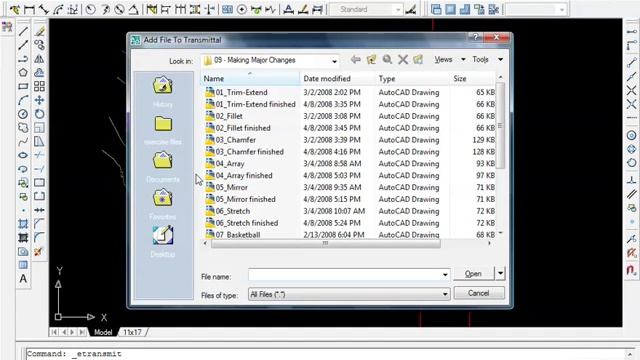Click the Radius dimension tool
Viewport: 640px width, 360px height.
point(91,9)
